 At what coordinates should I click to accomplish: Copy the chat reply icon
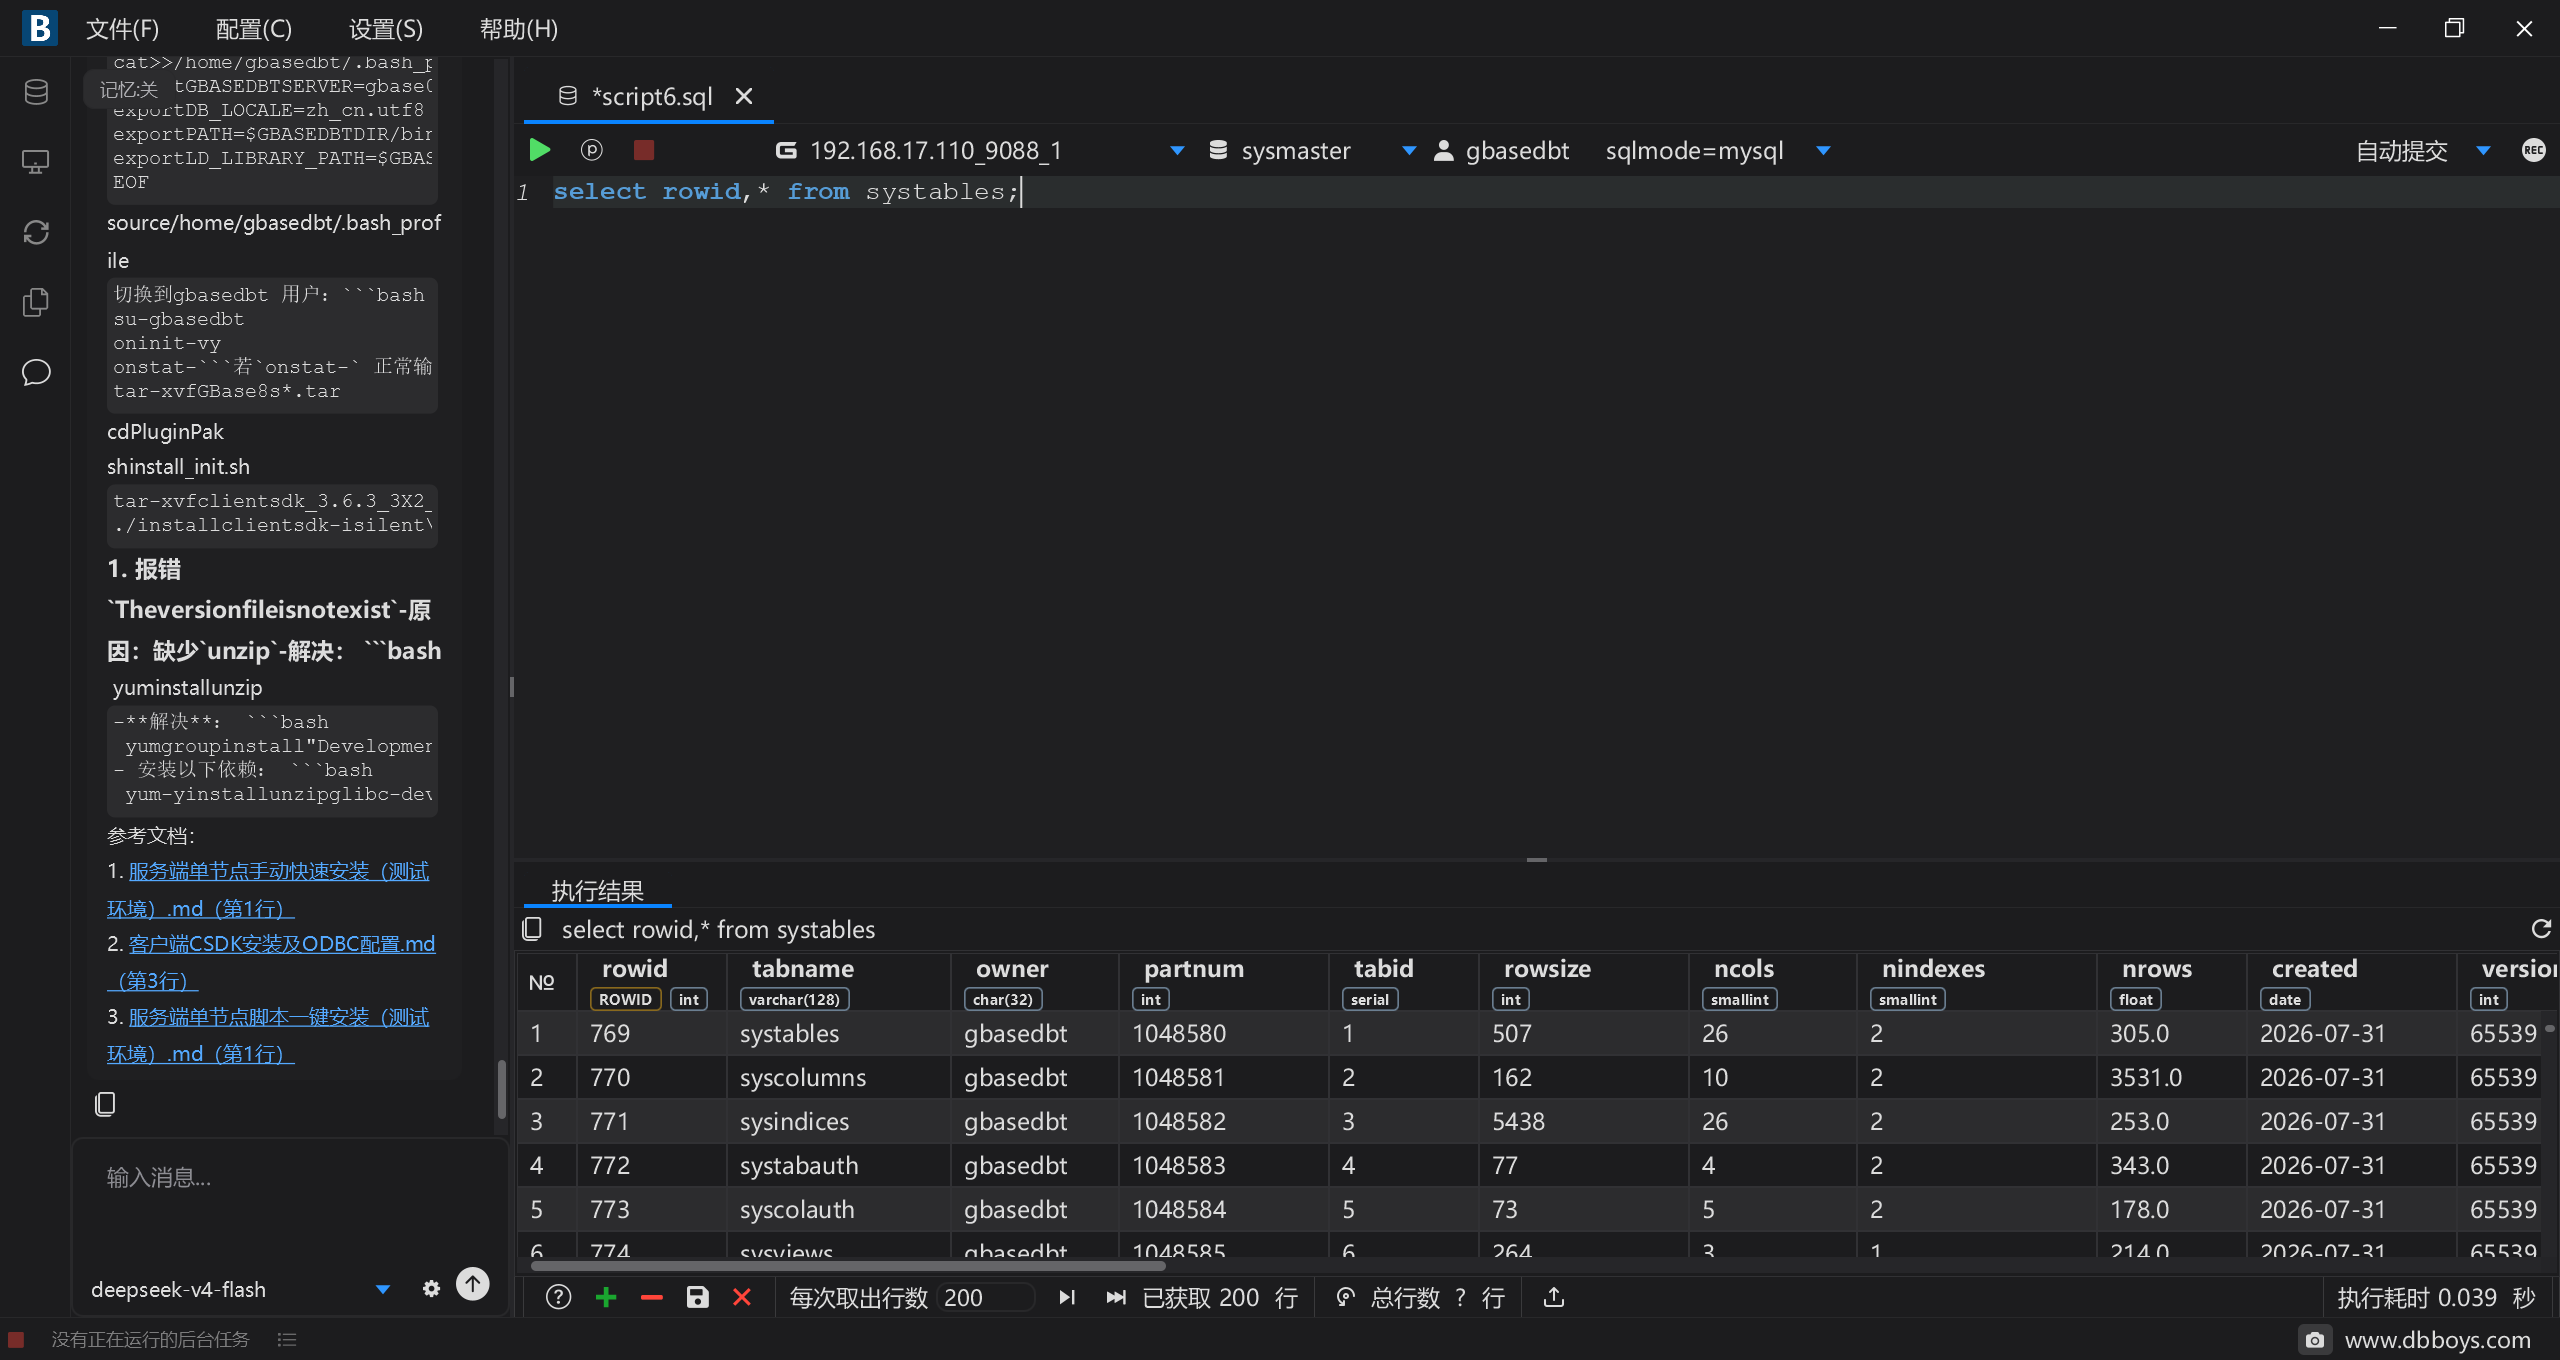pos(105,1103)
